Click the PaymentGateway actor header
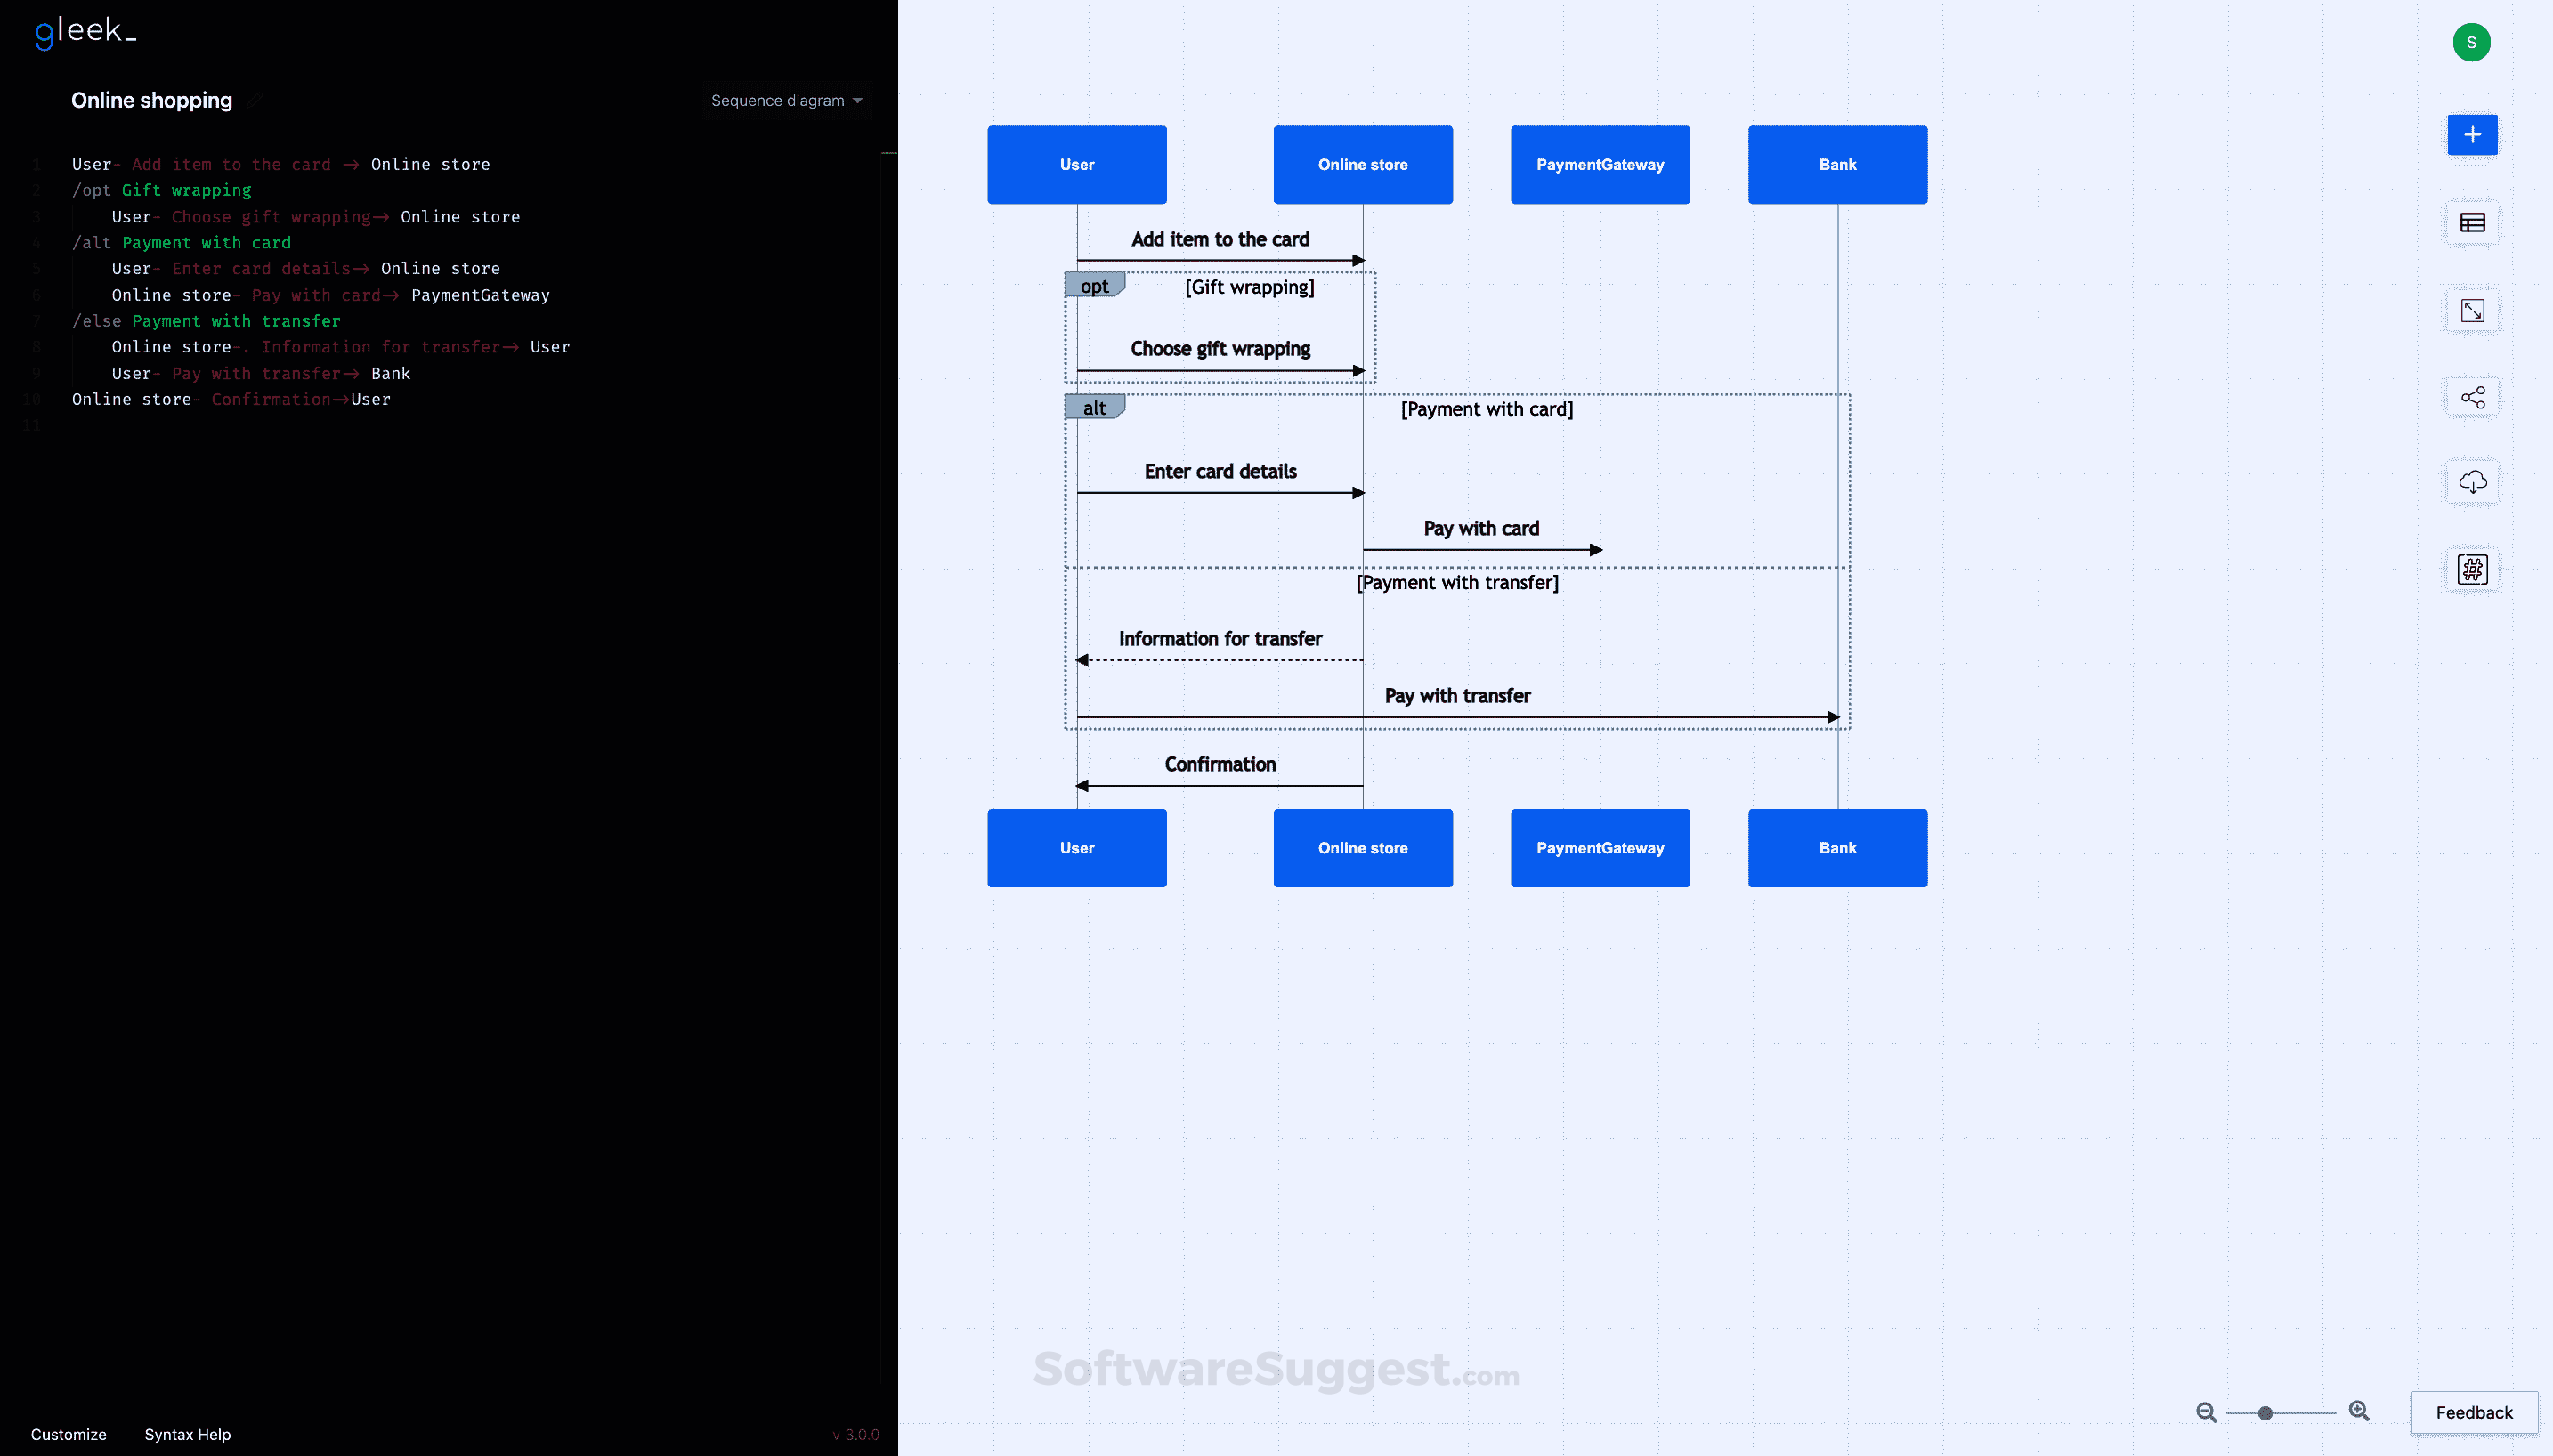 (1599, 163)
